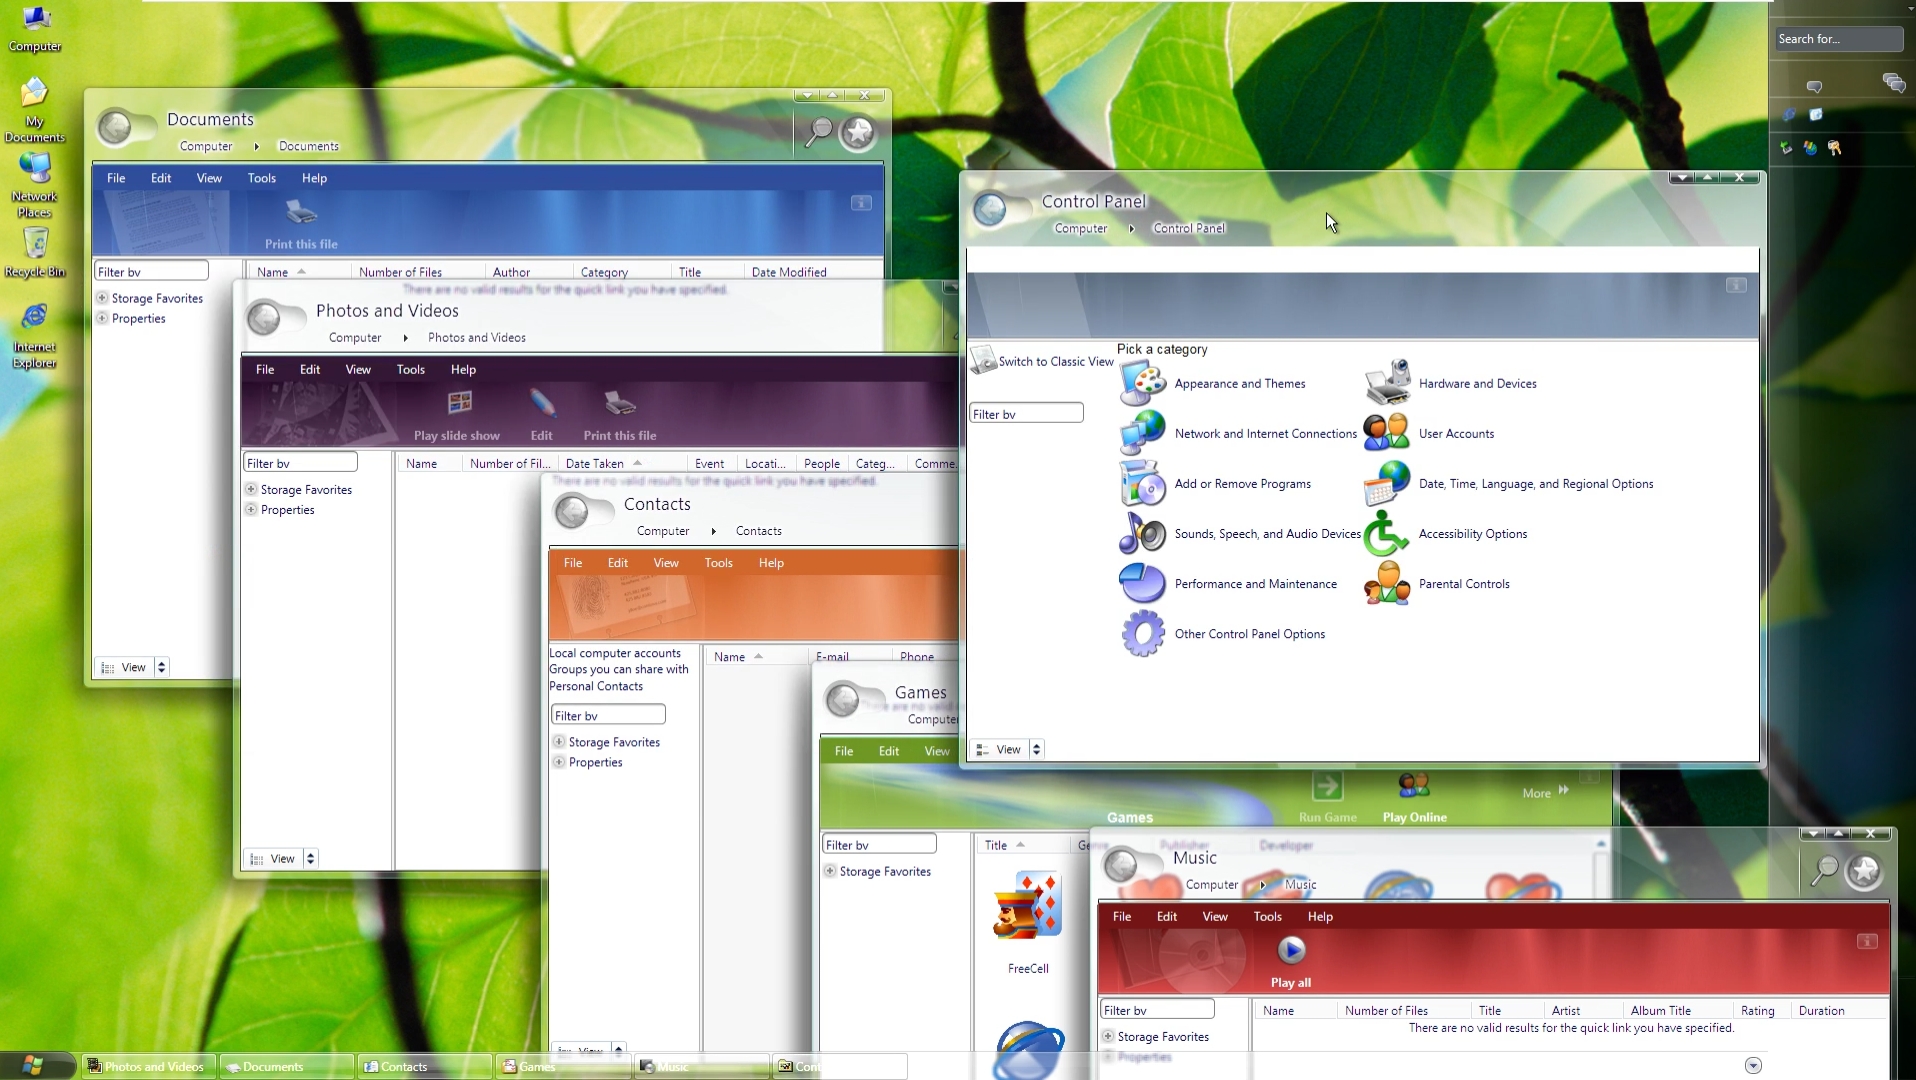The height and width of the screenshot is (1080, 1916).
Task: Click More button in Games window
Action: tap(1545, 792)
